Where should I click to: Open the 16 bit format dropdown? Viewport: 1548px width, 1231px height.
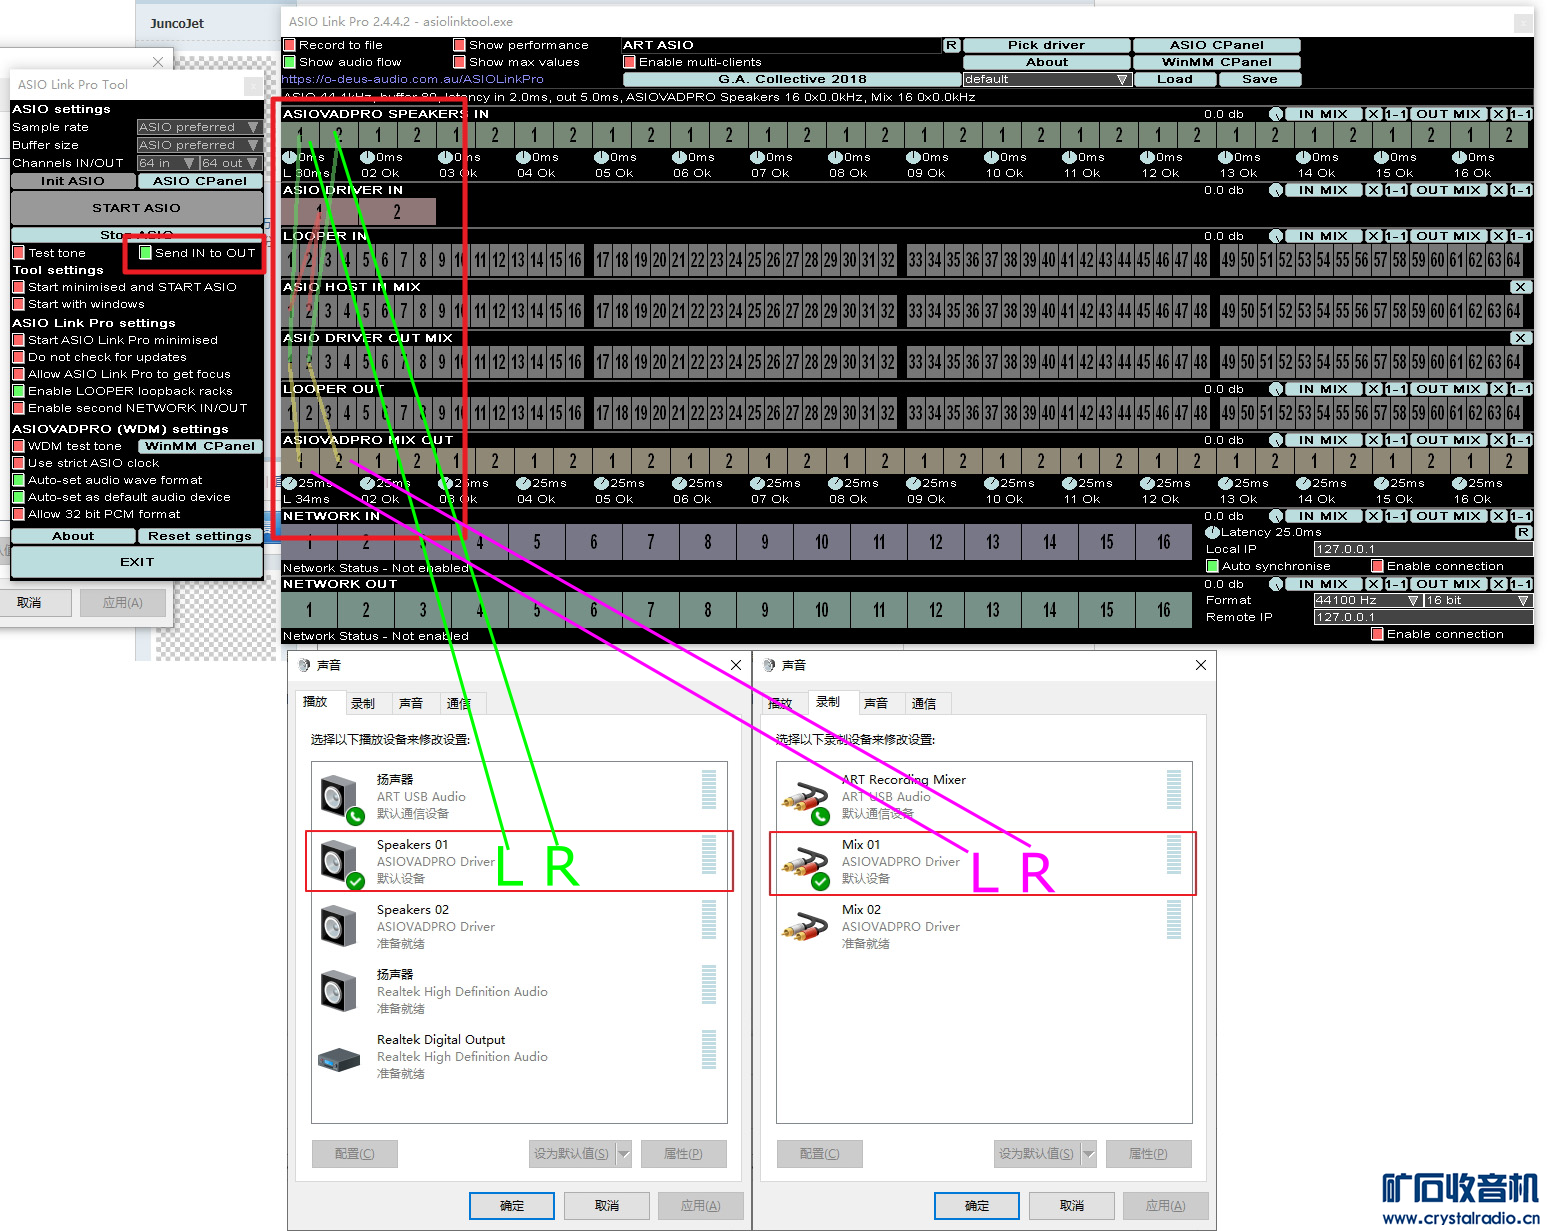tap(1478, 600)
